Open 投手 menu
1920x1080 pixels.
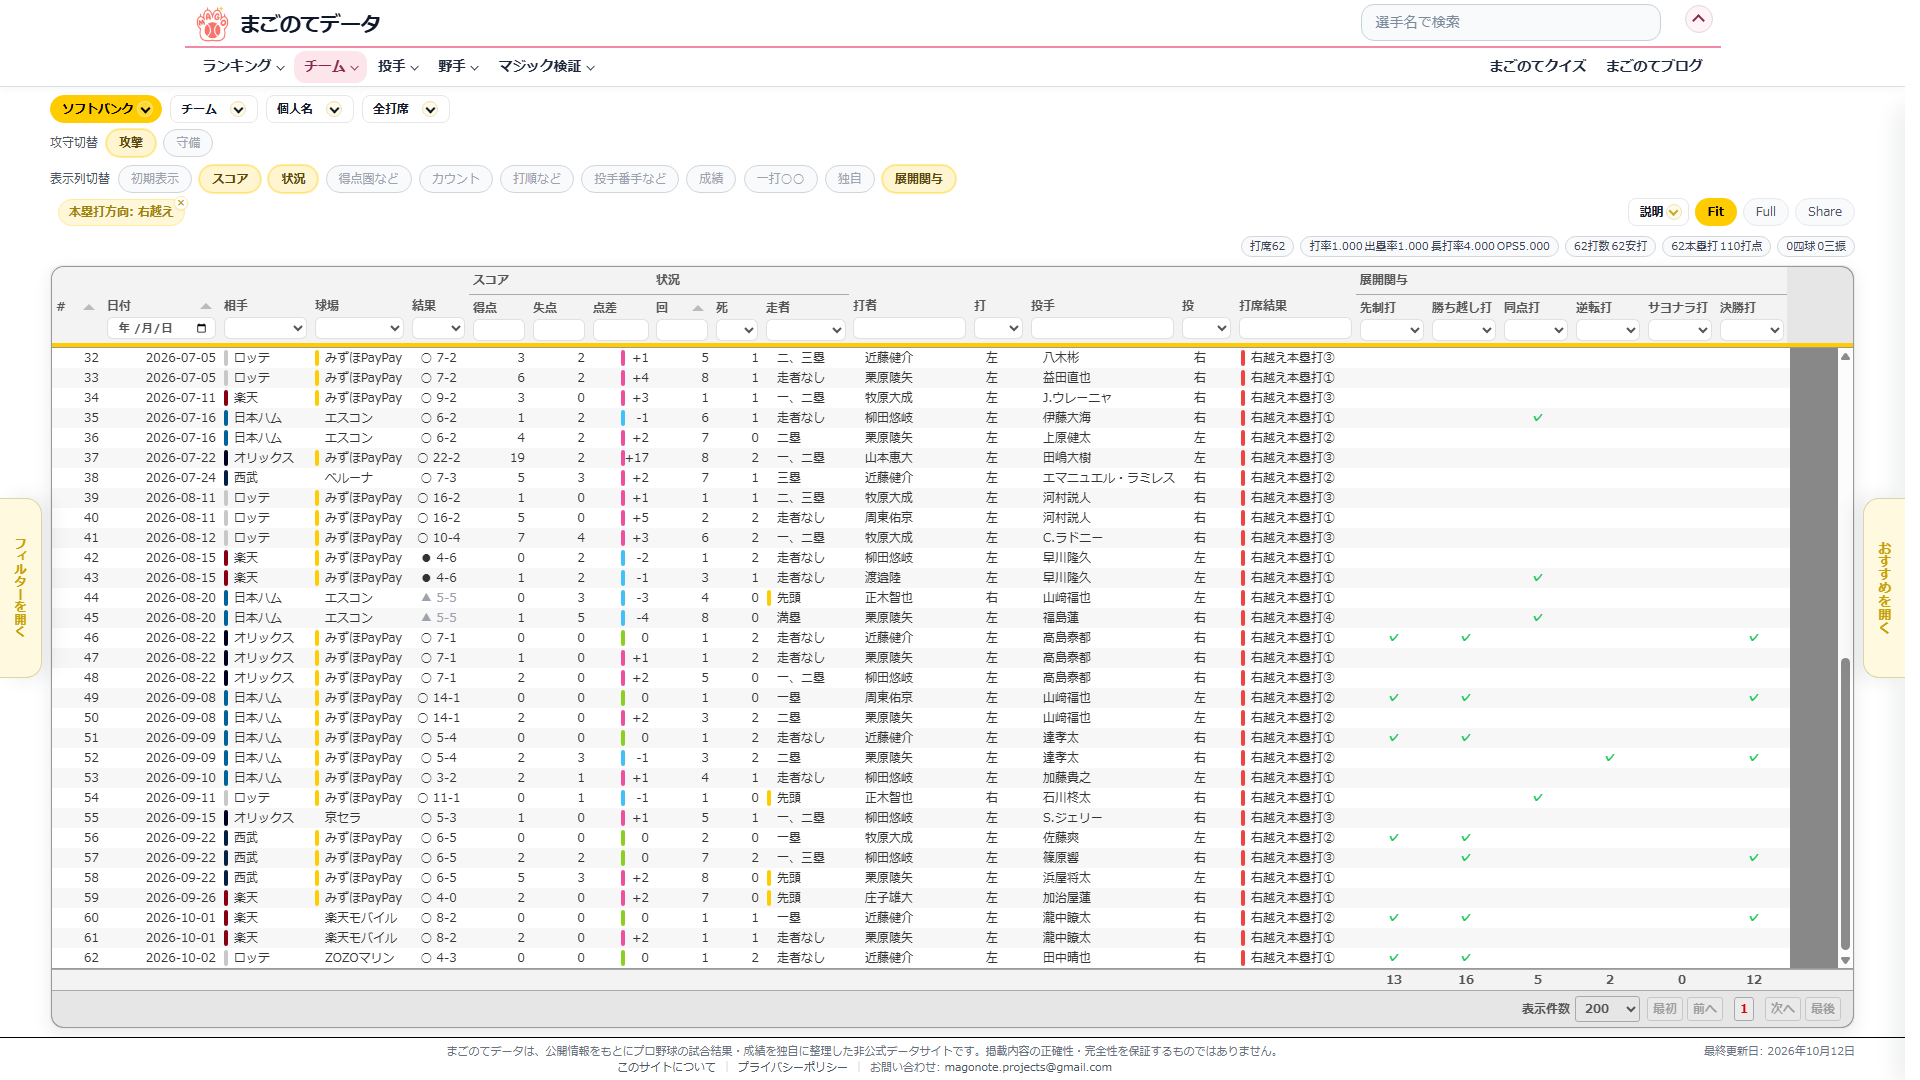point(398,66)
